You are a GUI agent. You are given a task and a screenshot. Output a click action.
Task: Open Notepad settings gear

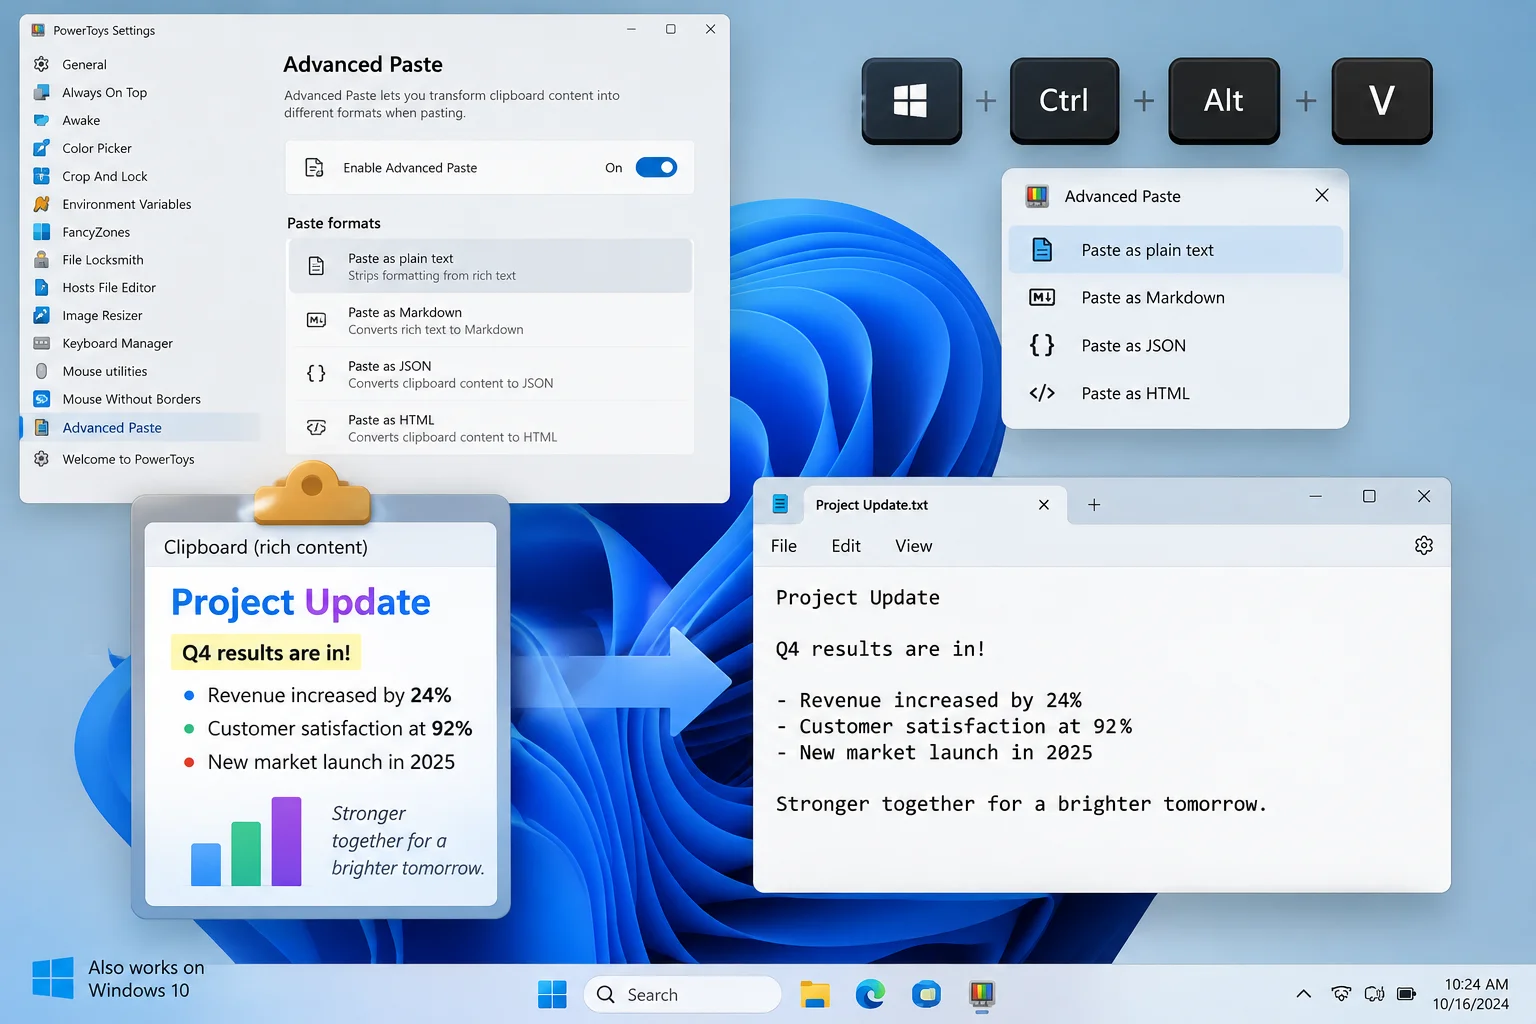[1424, 545]
